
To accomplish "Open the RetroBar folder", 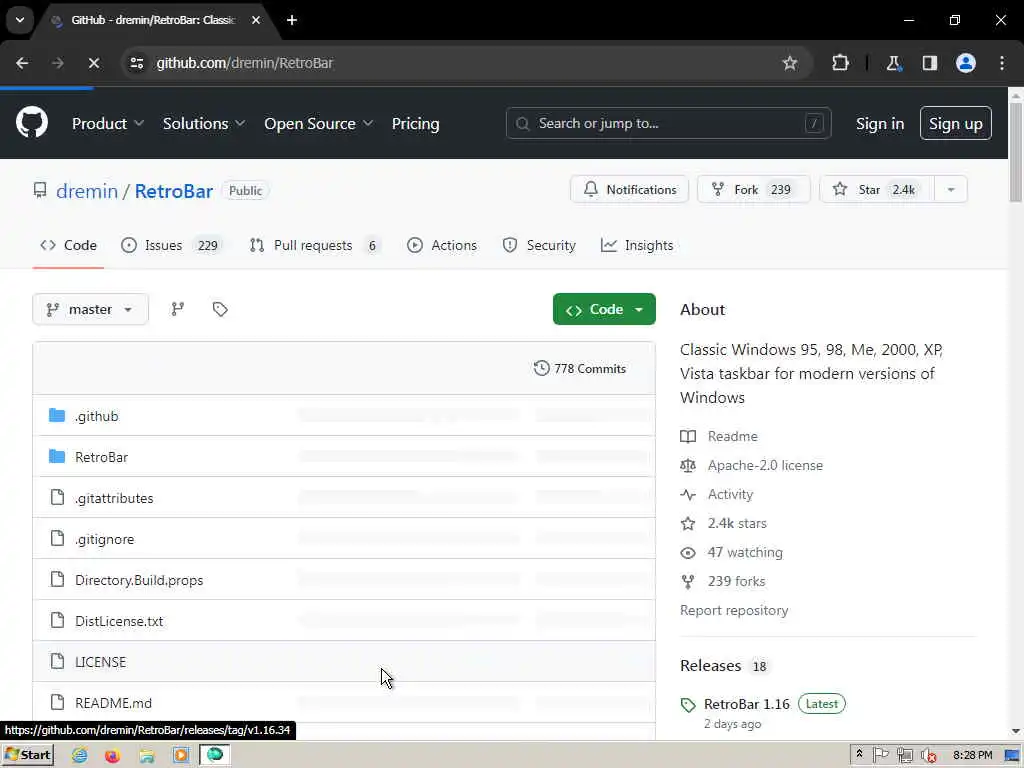I will click(x=101, y=457).
